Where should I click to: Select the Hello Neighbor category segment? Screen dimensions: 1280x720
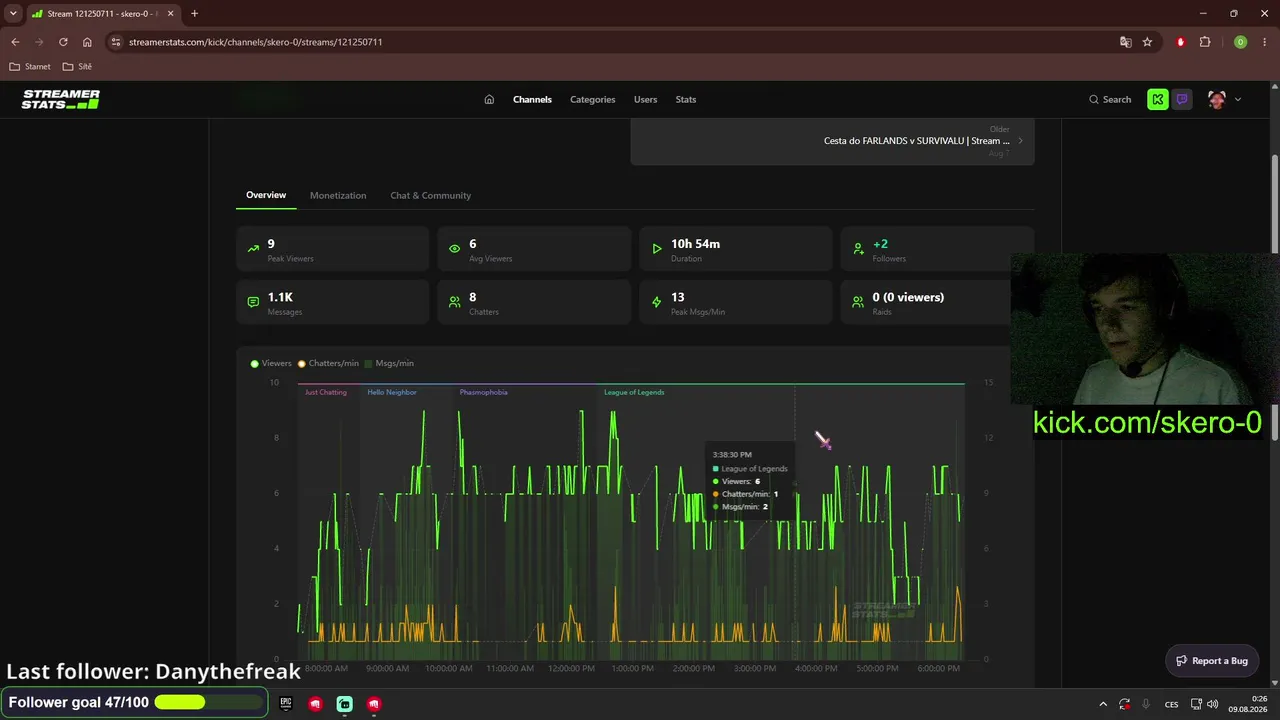[392, 392]
